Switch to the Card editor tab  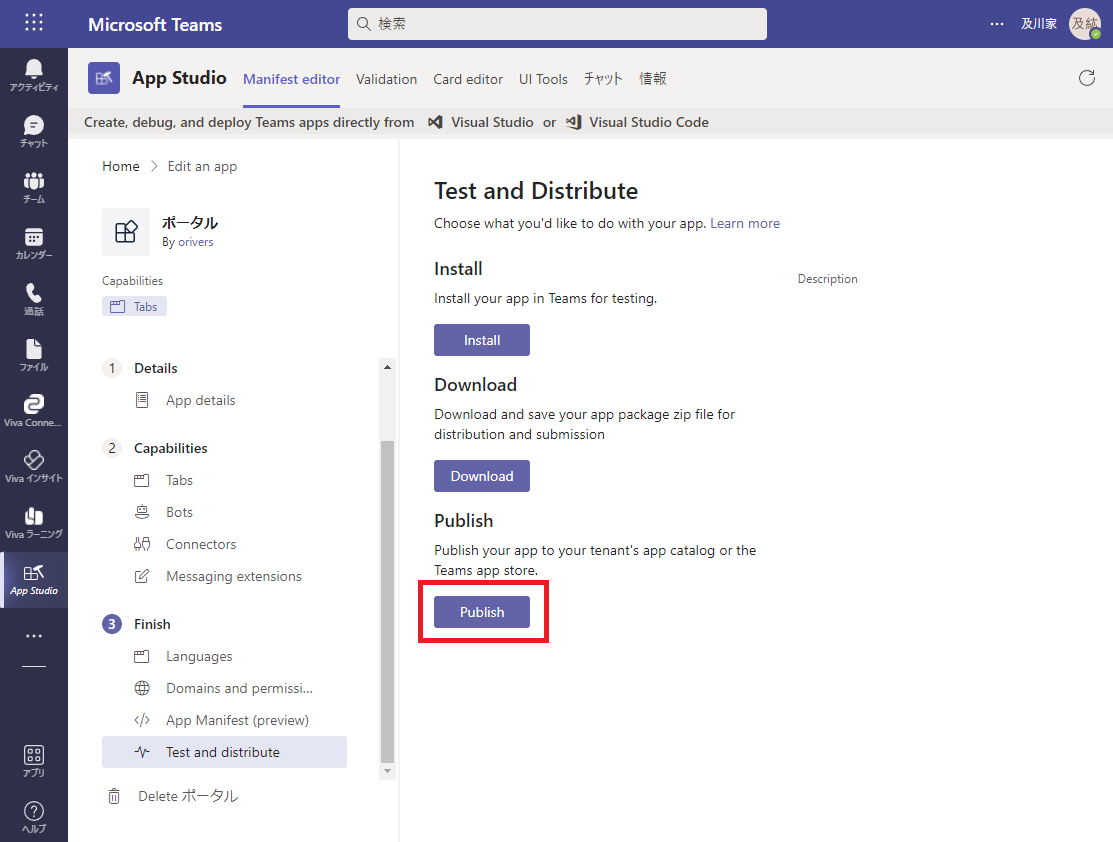(468, 79)
